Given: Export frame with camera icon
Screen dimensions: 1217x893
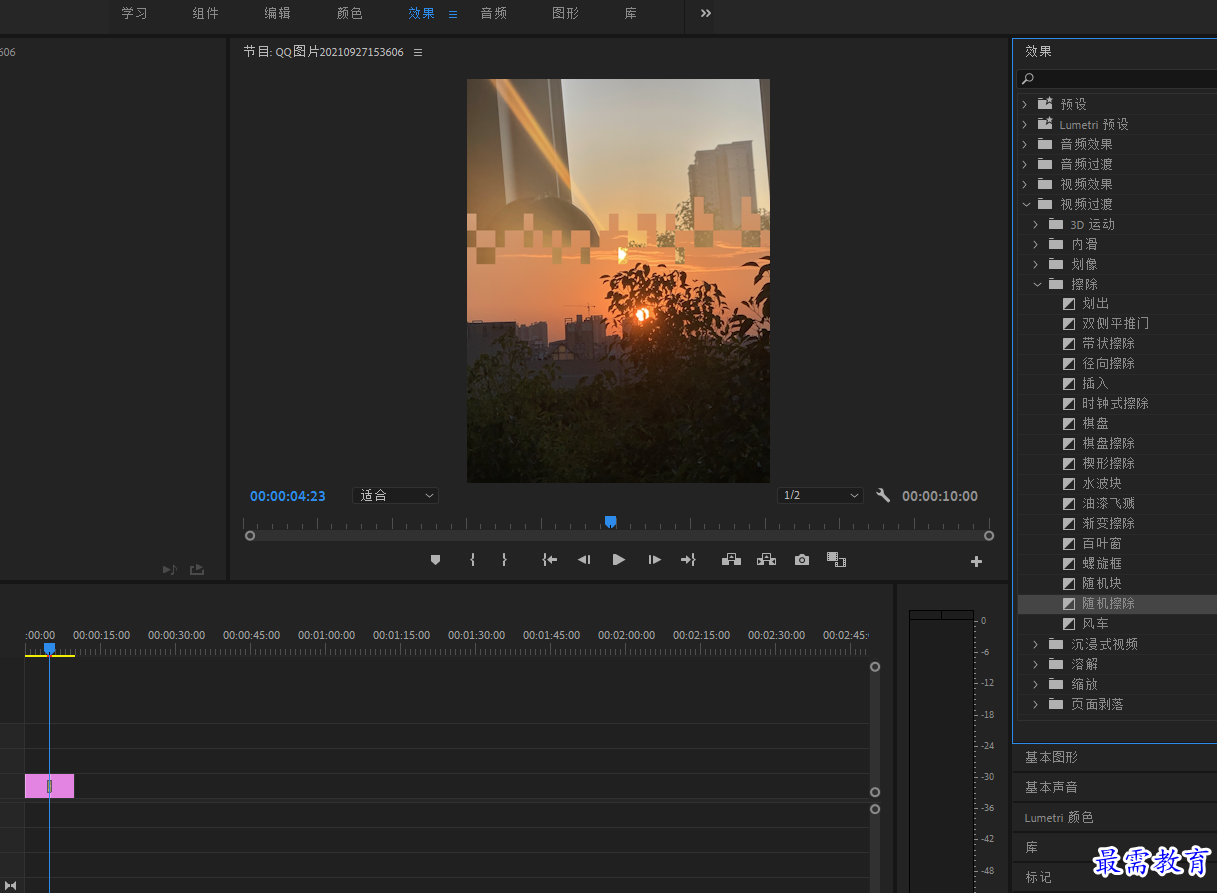Looking at the screenshot, I should point(802,560).
